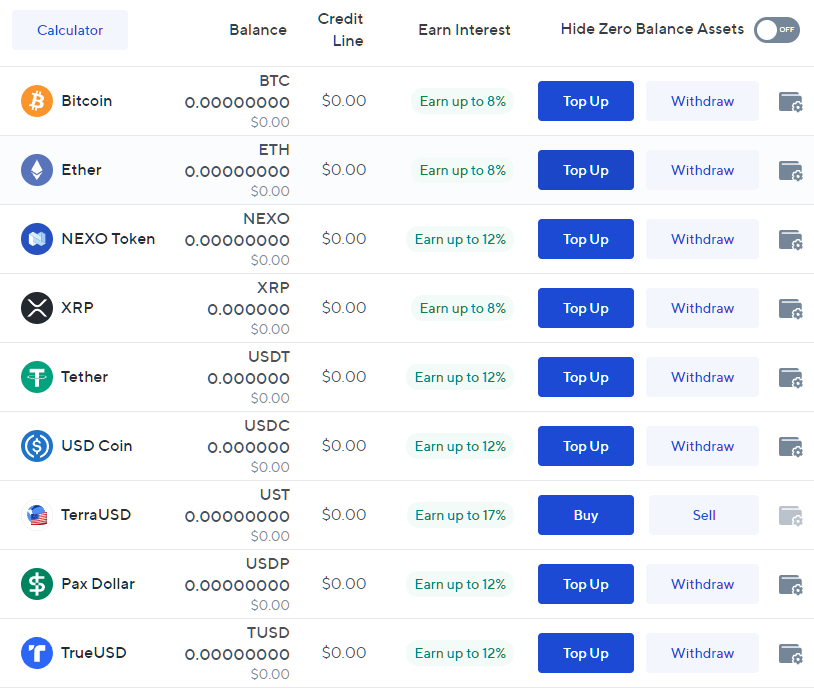This screenshot has height=689, width=814.
Task: Click the Ether row $0.00 credit line
Action: [344, 170]
